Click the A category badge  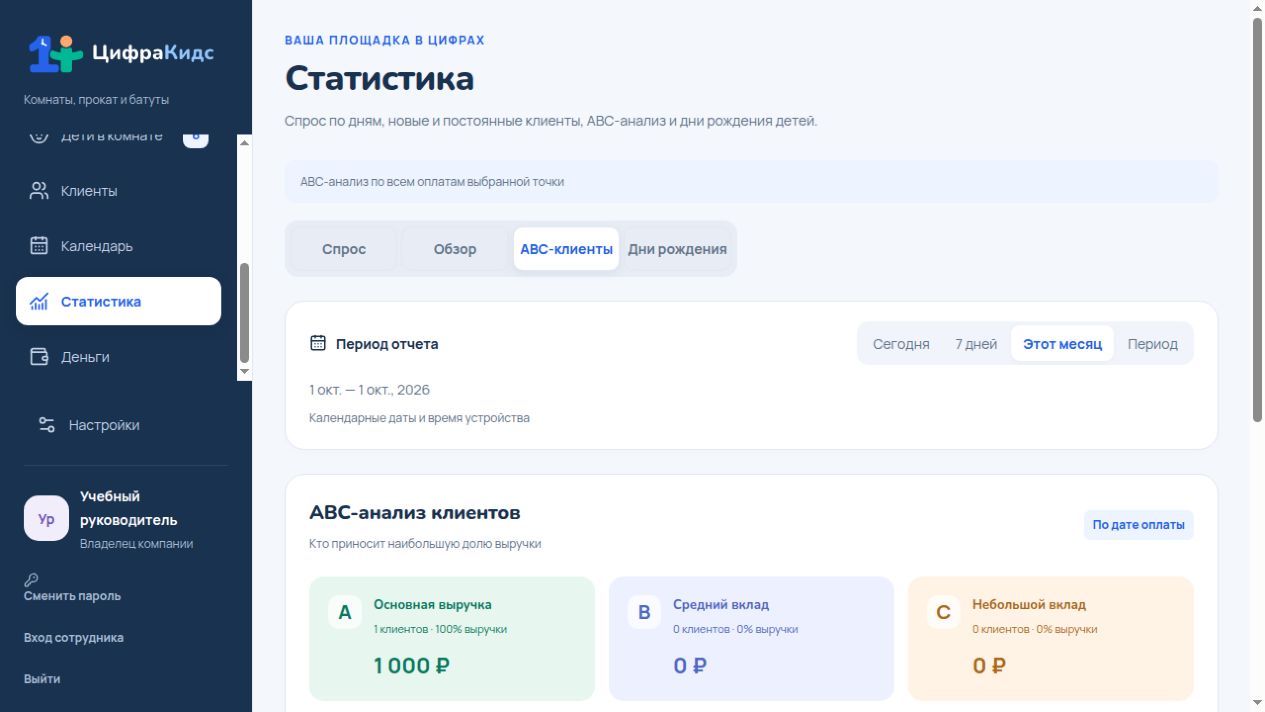coord(345,613)
